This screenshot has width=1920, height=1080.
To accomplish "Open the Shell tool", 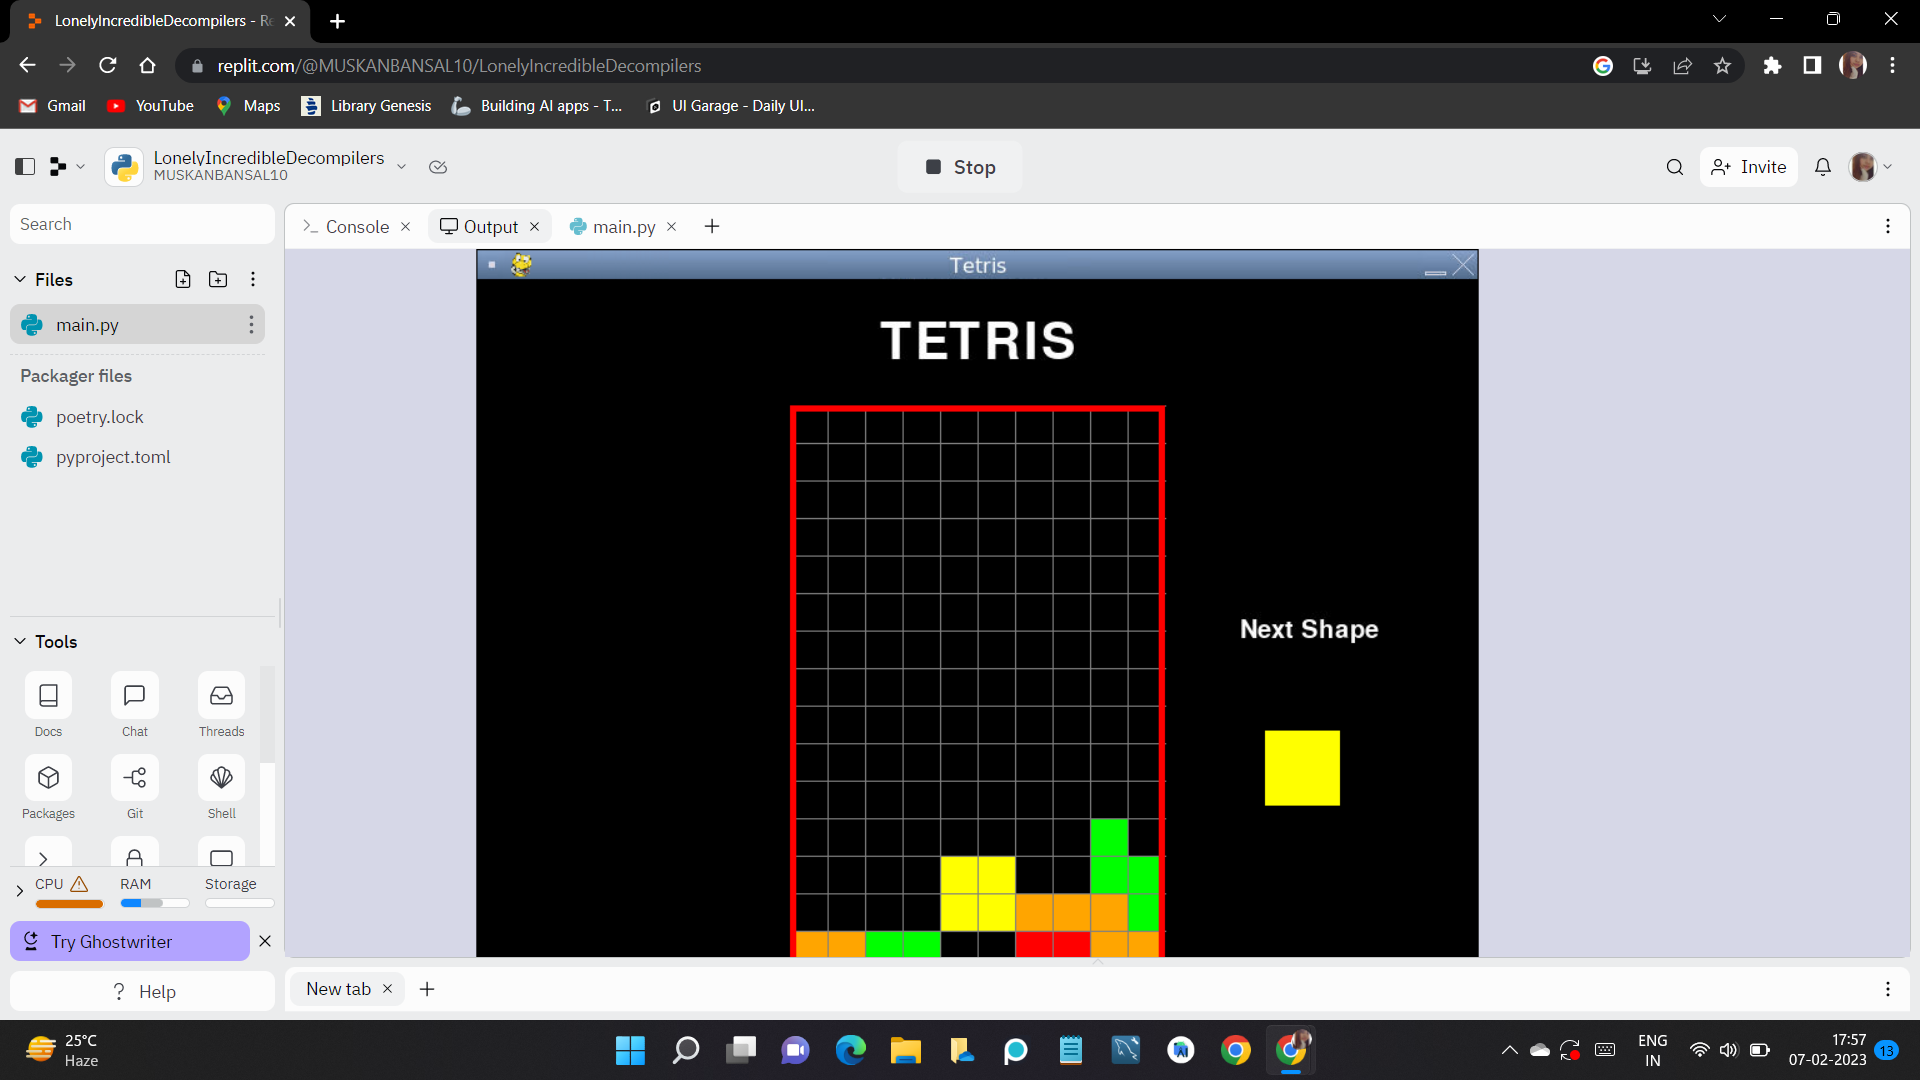I will [x=221, y=787].
